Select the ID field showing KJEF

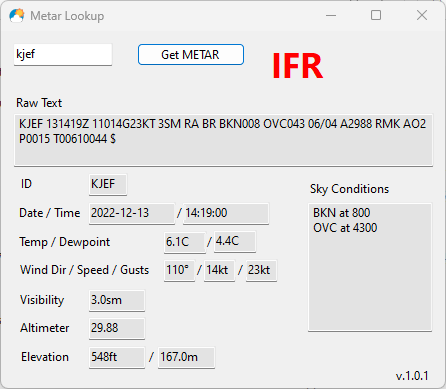click(x=108, y=184)
